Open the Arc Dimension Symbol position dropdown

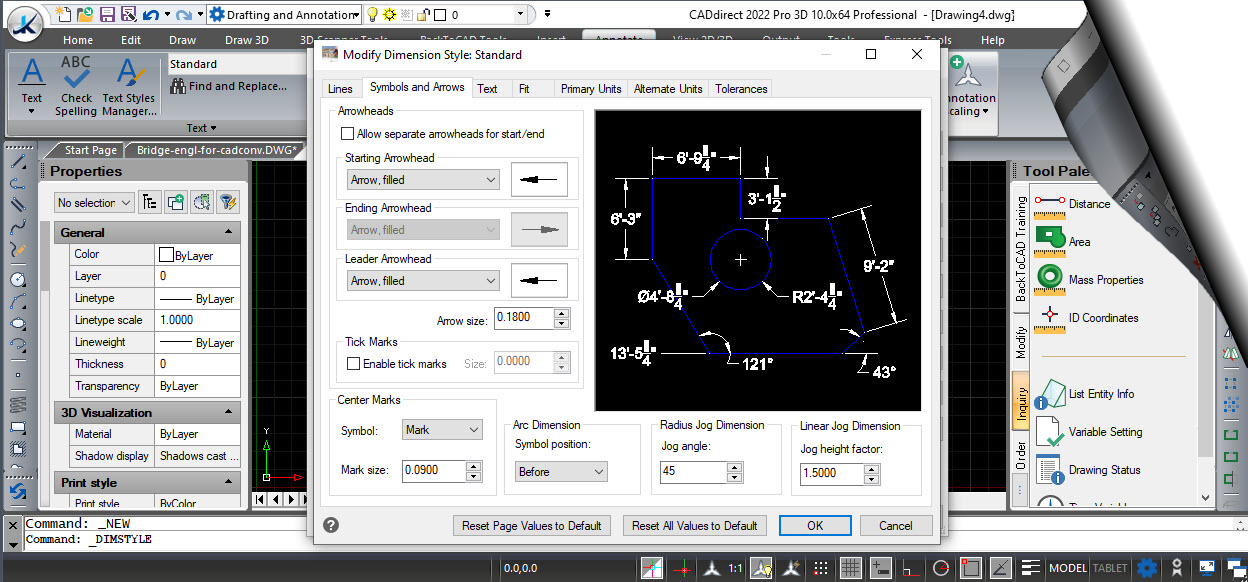(x=561, y=472)
